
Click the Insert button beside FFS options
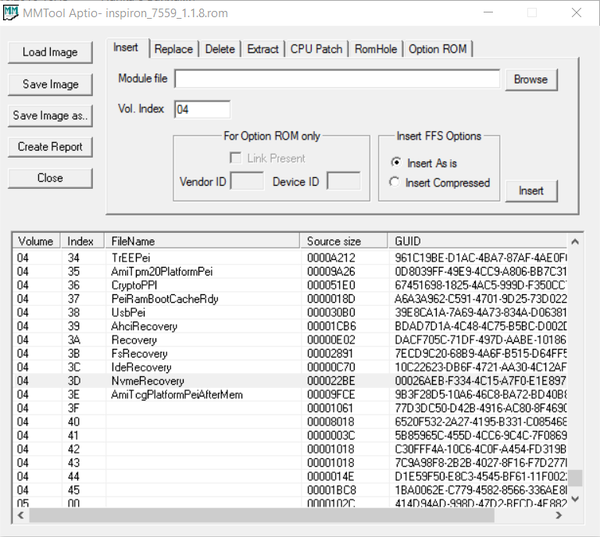(531, 191)
